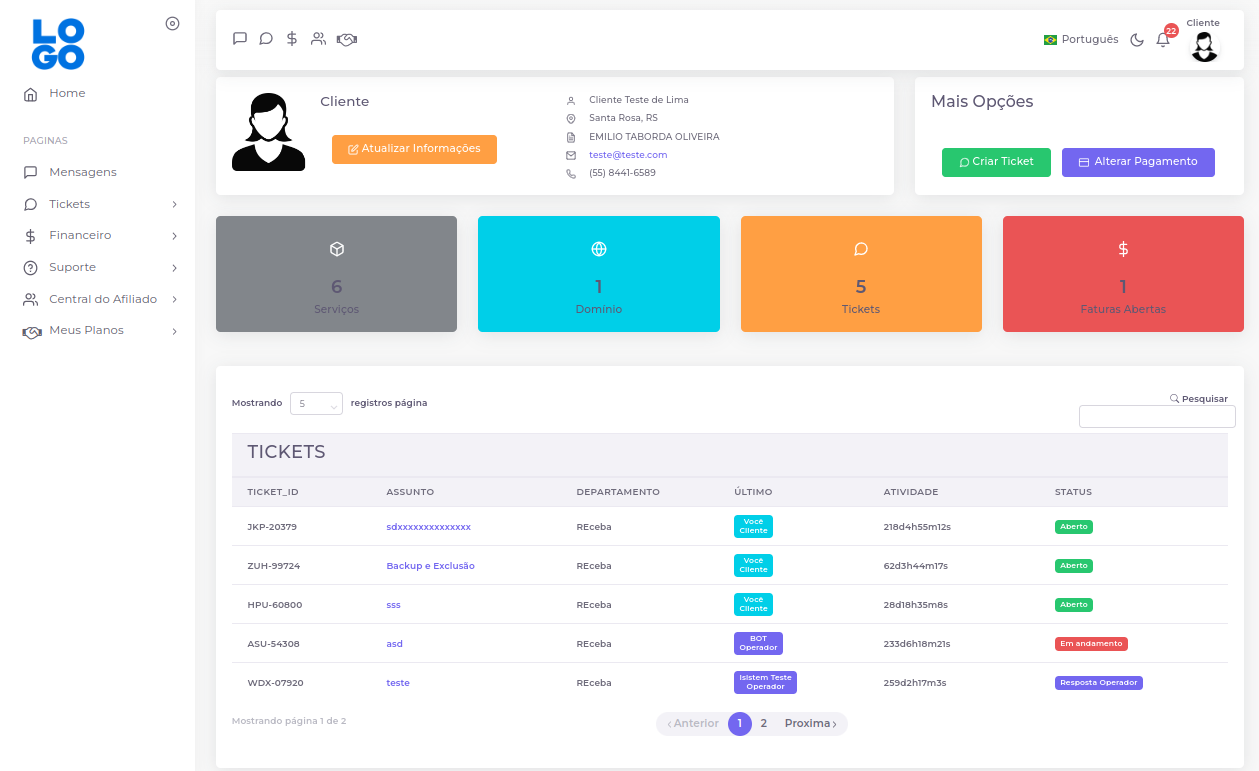Click the Criar Ticket button
The height and width of the screenshot is (771, 1259).
point(996,162)
